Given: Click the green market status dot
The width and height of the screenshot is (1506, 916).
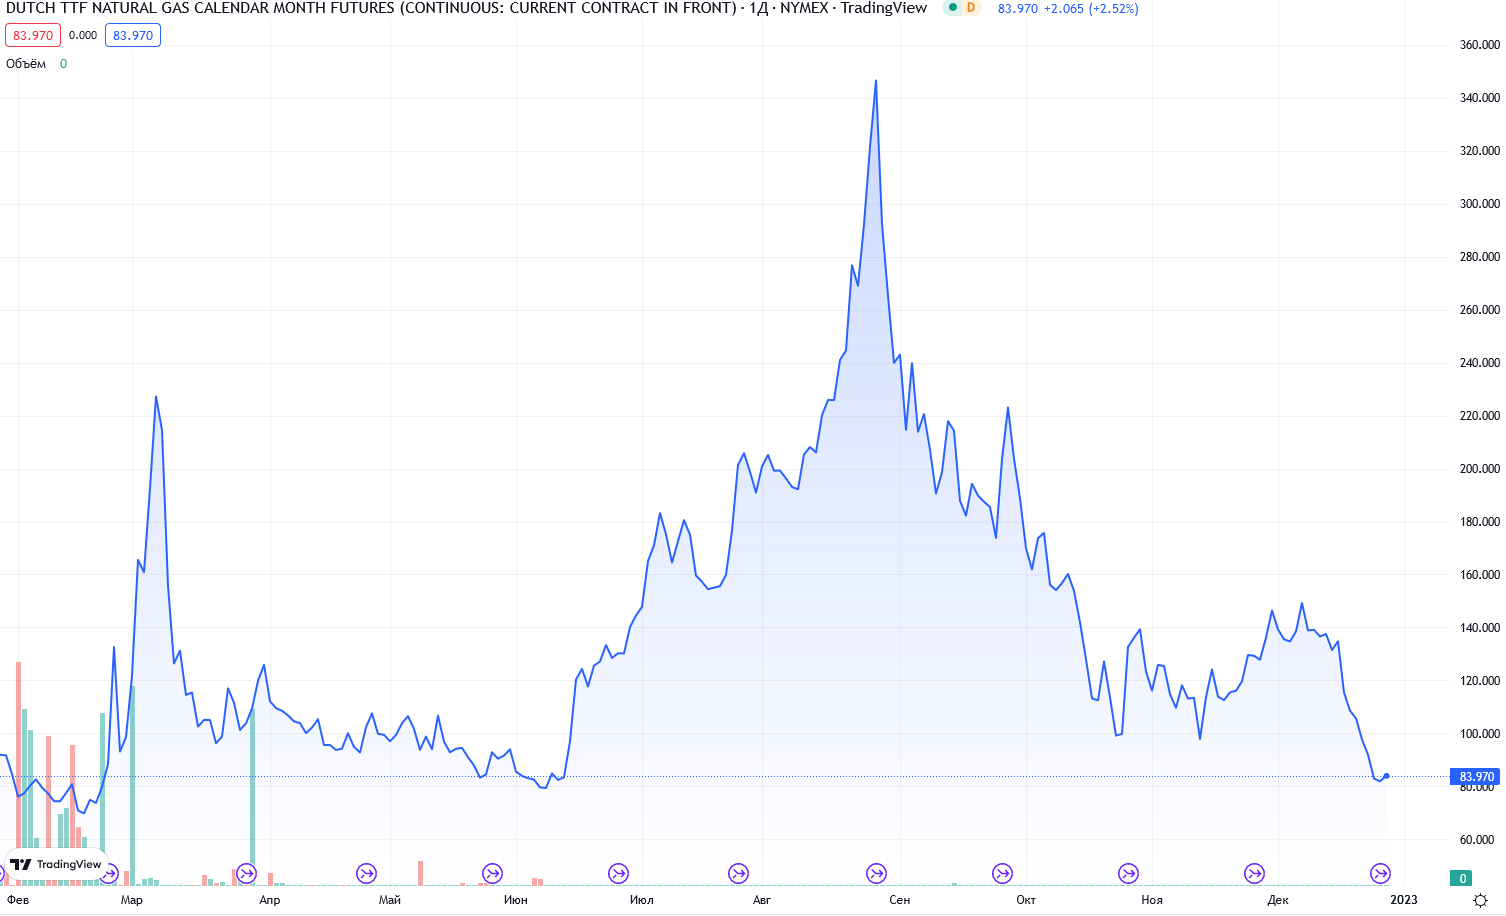Looking at the screenshot, I should 953,8.
